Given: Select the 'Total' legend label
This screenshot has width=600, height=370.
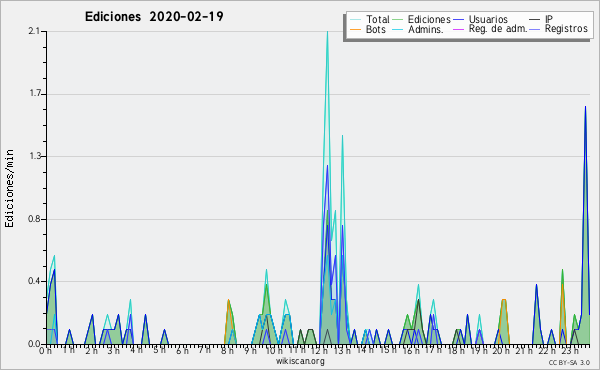Looking at the screenshot, I should 377,19.
